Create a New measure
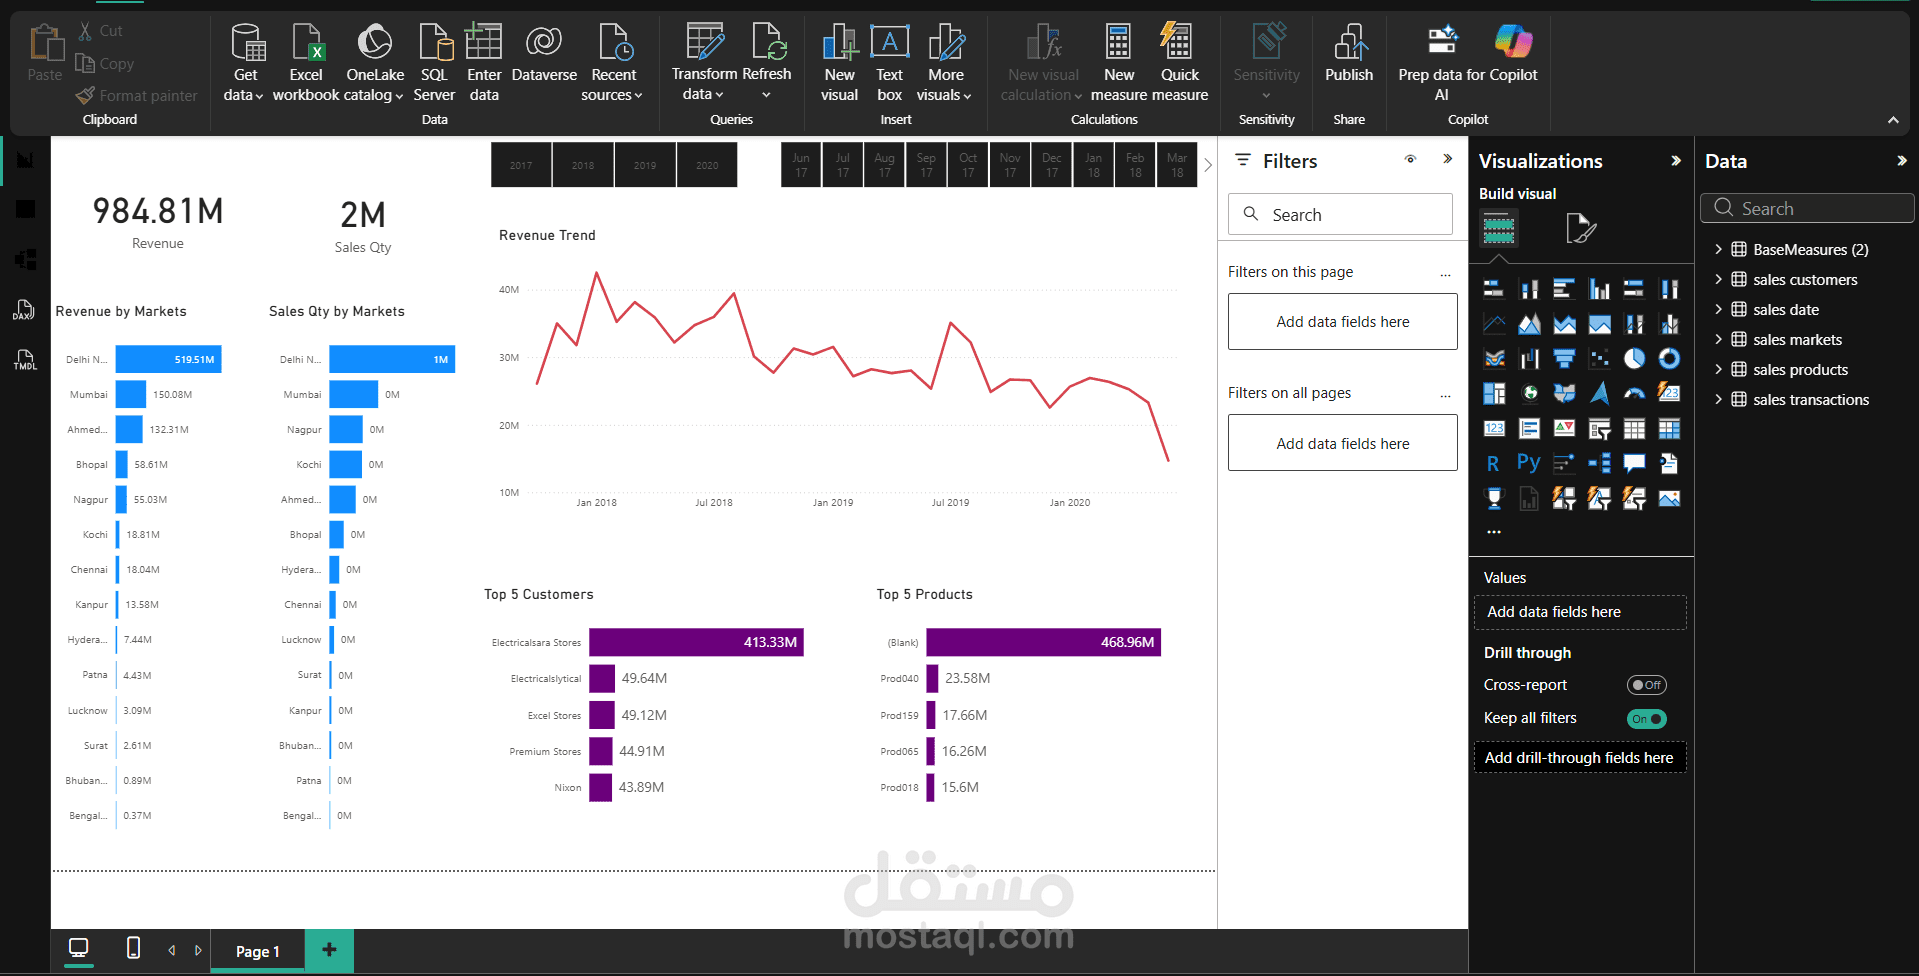1919x976 pixels. pos(1119,62)
